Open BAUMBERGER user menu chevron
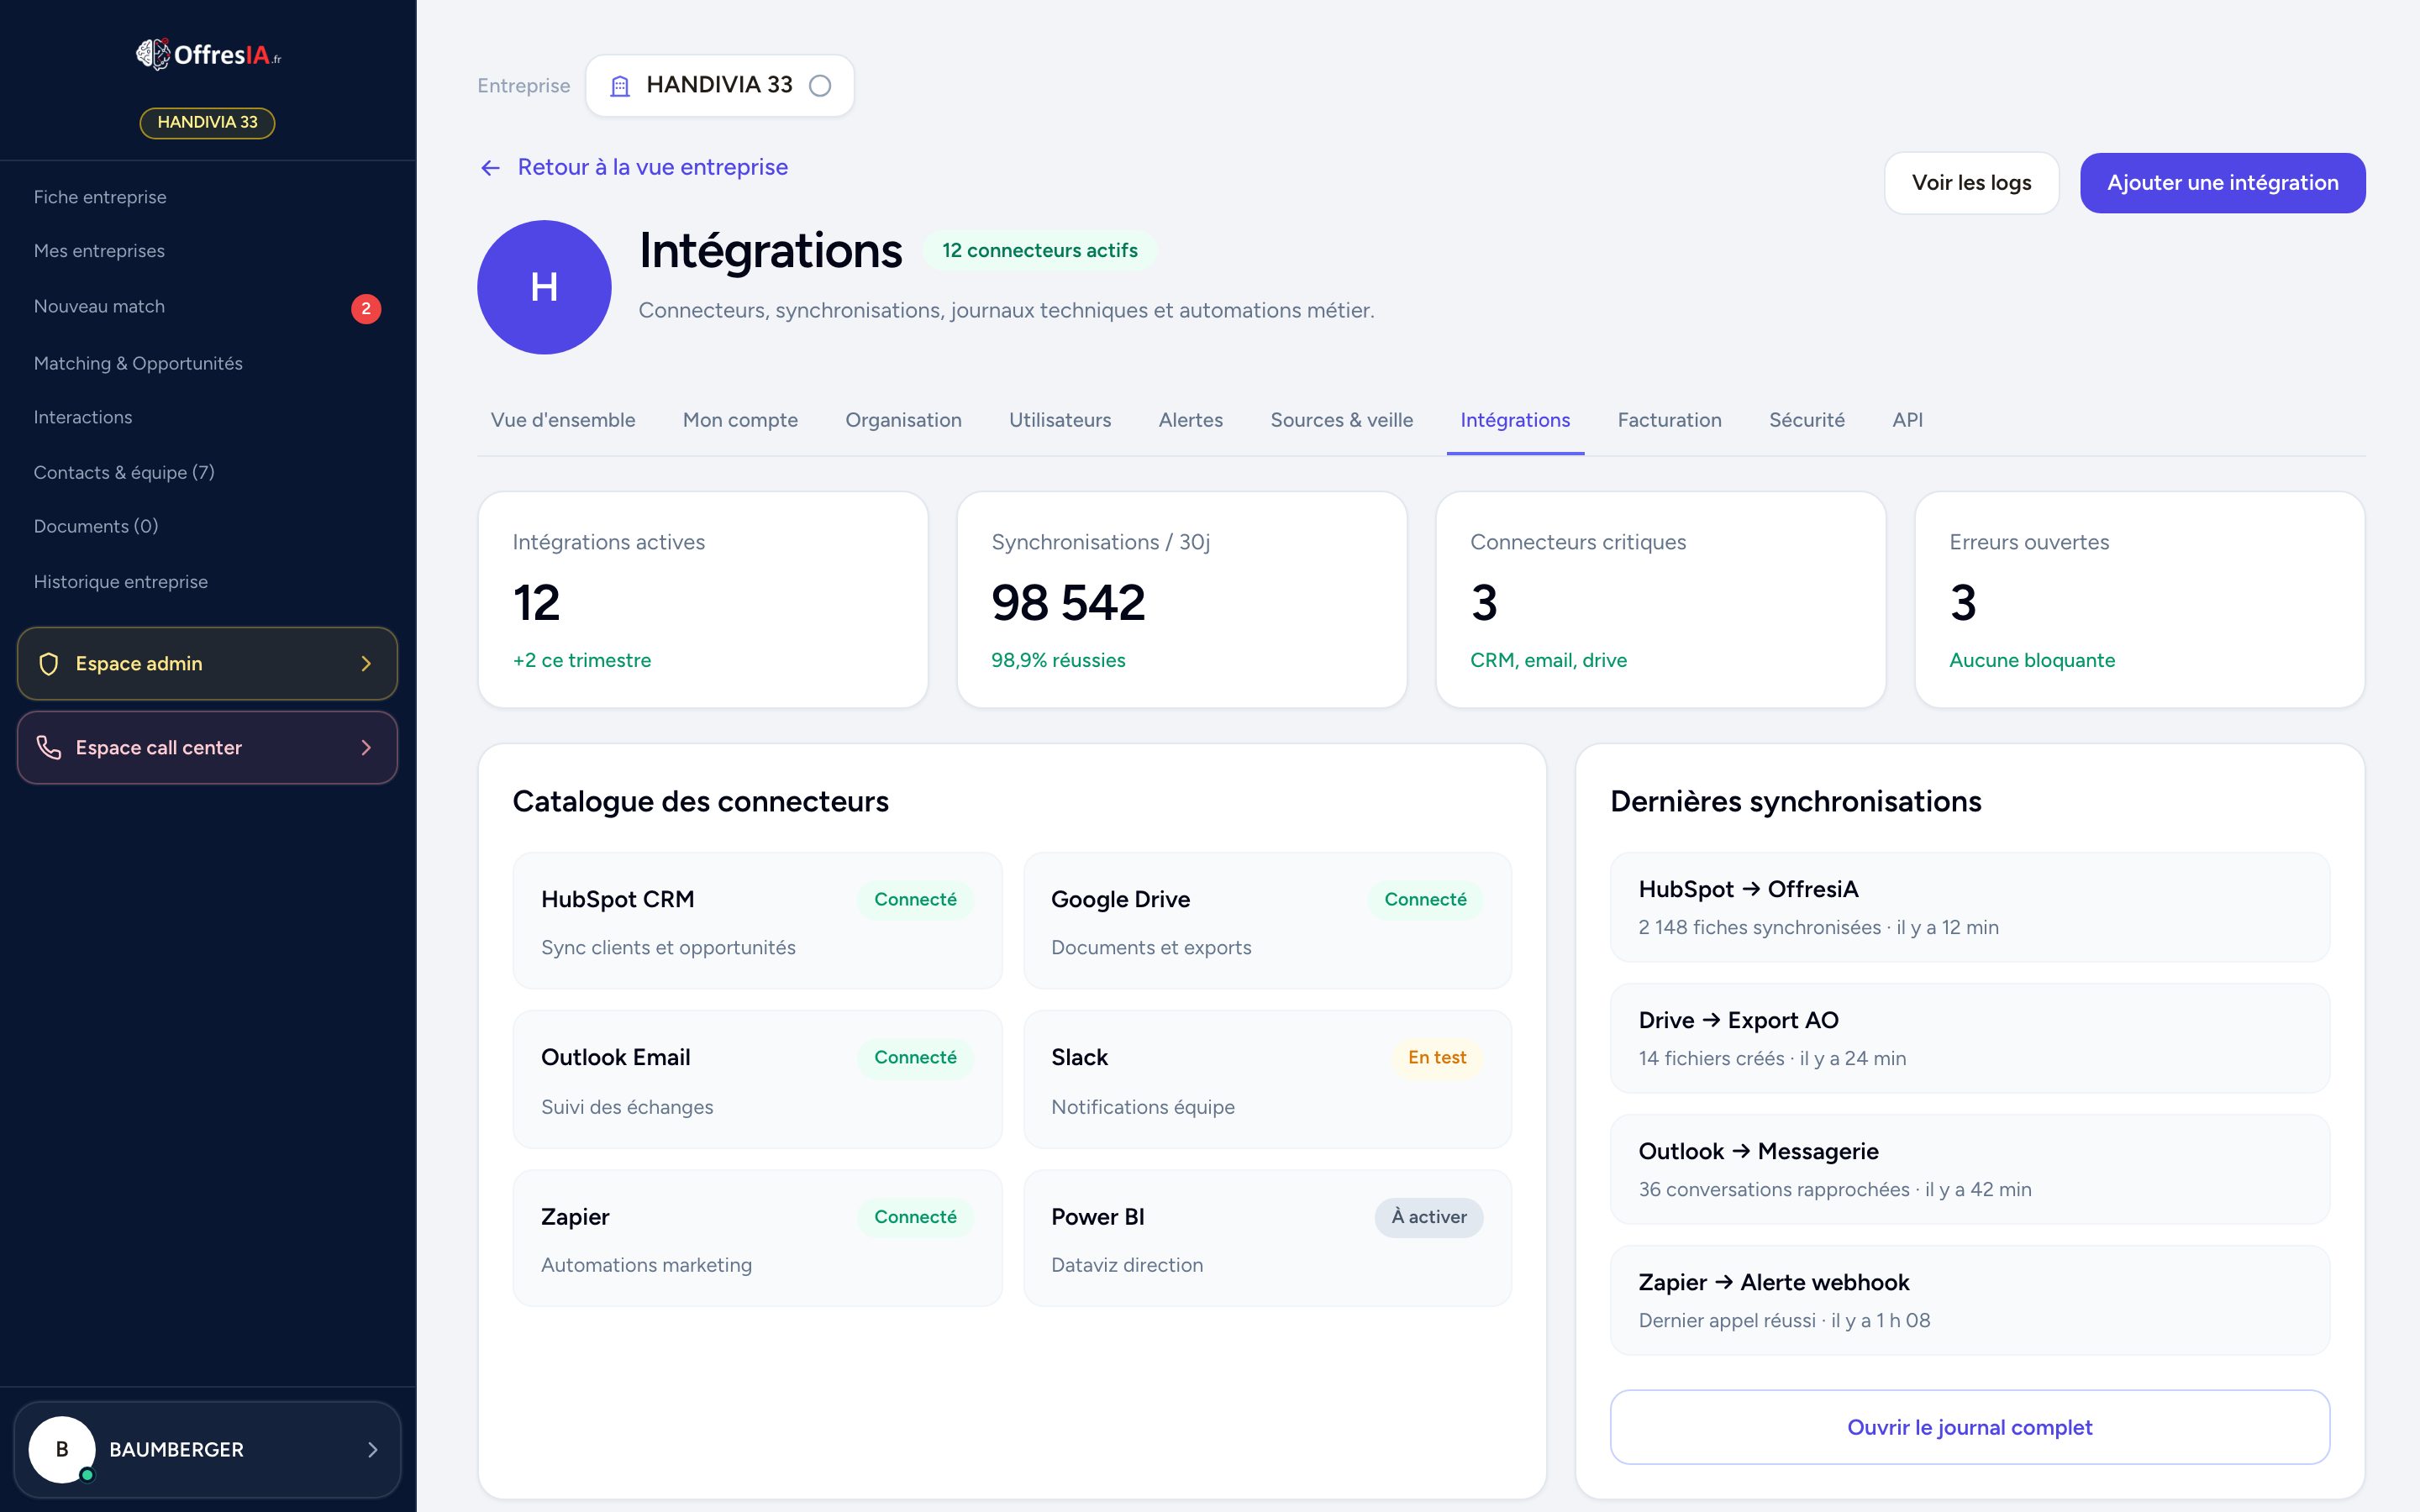The image size is (2420, 1512). click(x=372, y=1450)
